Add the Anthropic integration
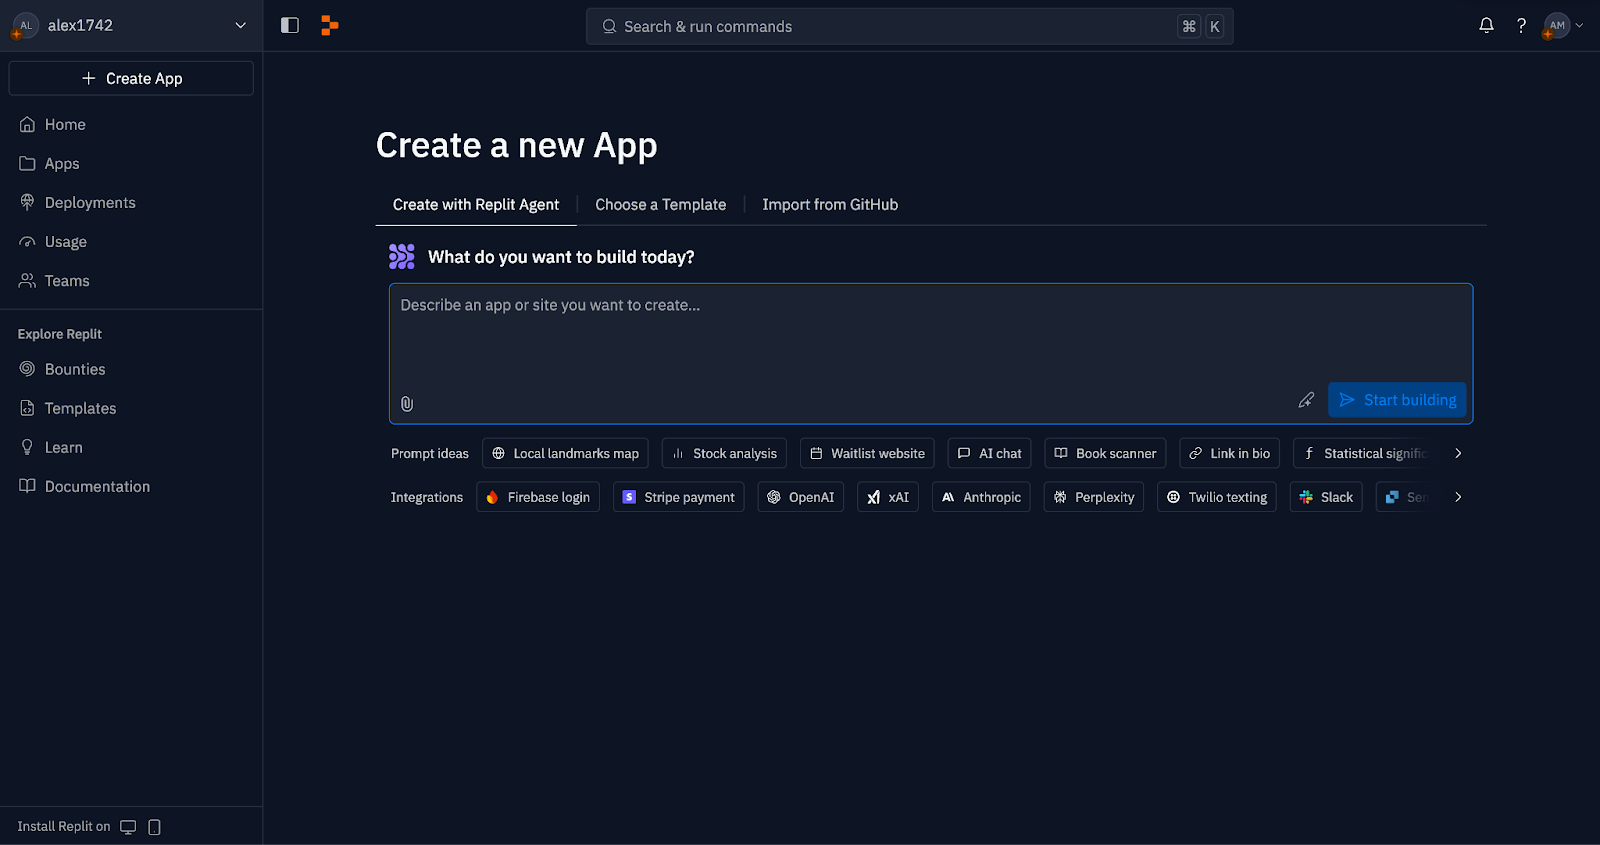The height and width of the screenshot is (845, 1600). coord(981,497)
